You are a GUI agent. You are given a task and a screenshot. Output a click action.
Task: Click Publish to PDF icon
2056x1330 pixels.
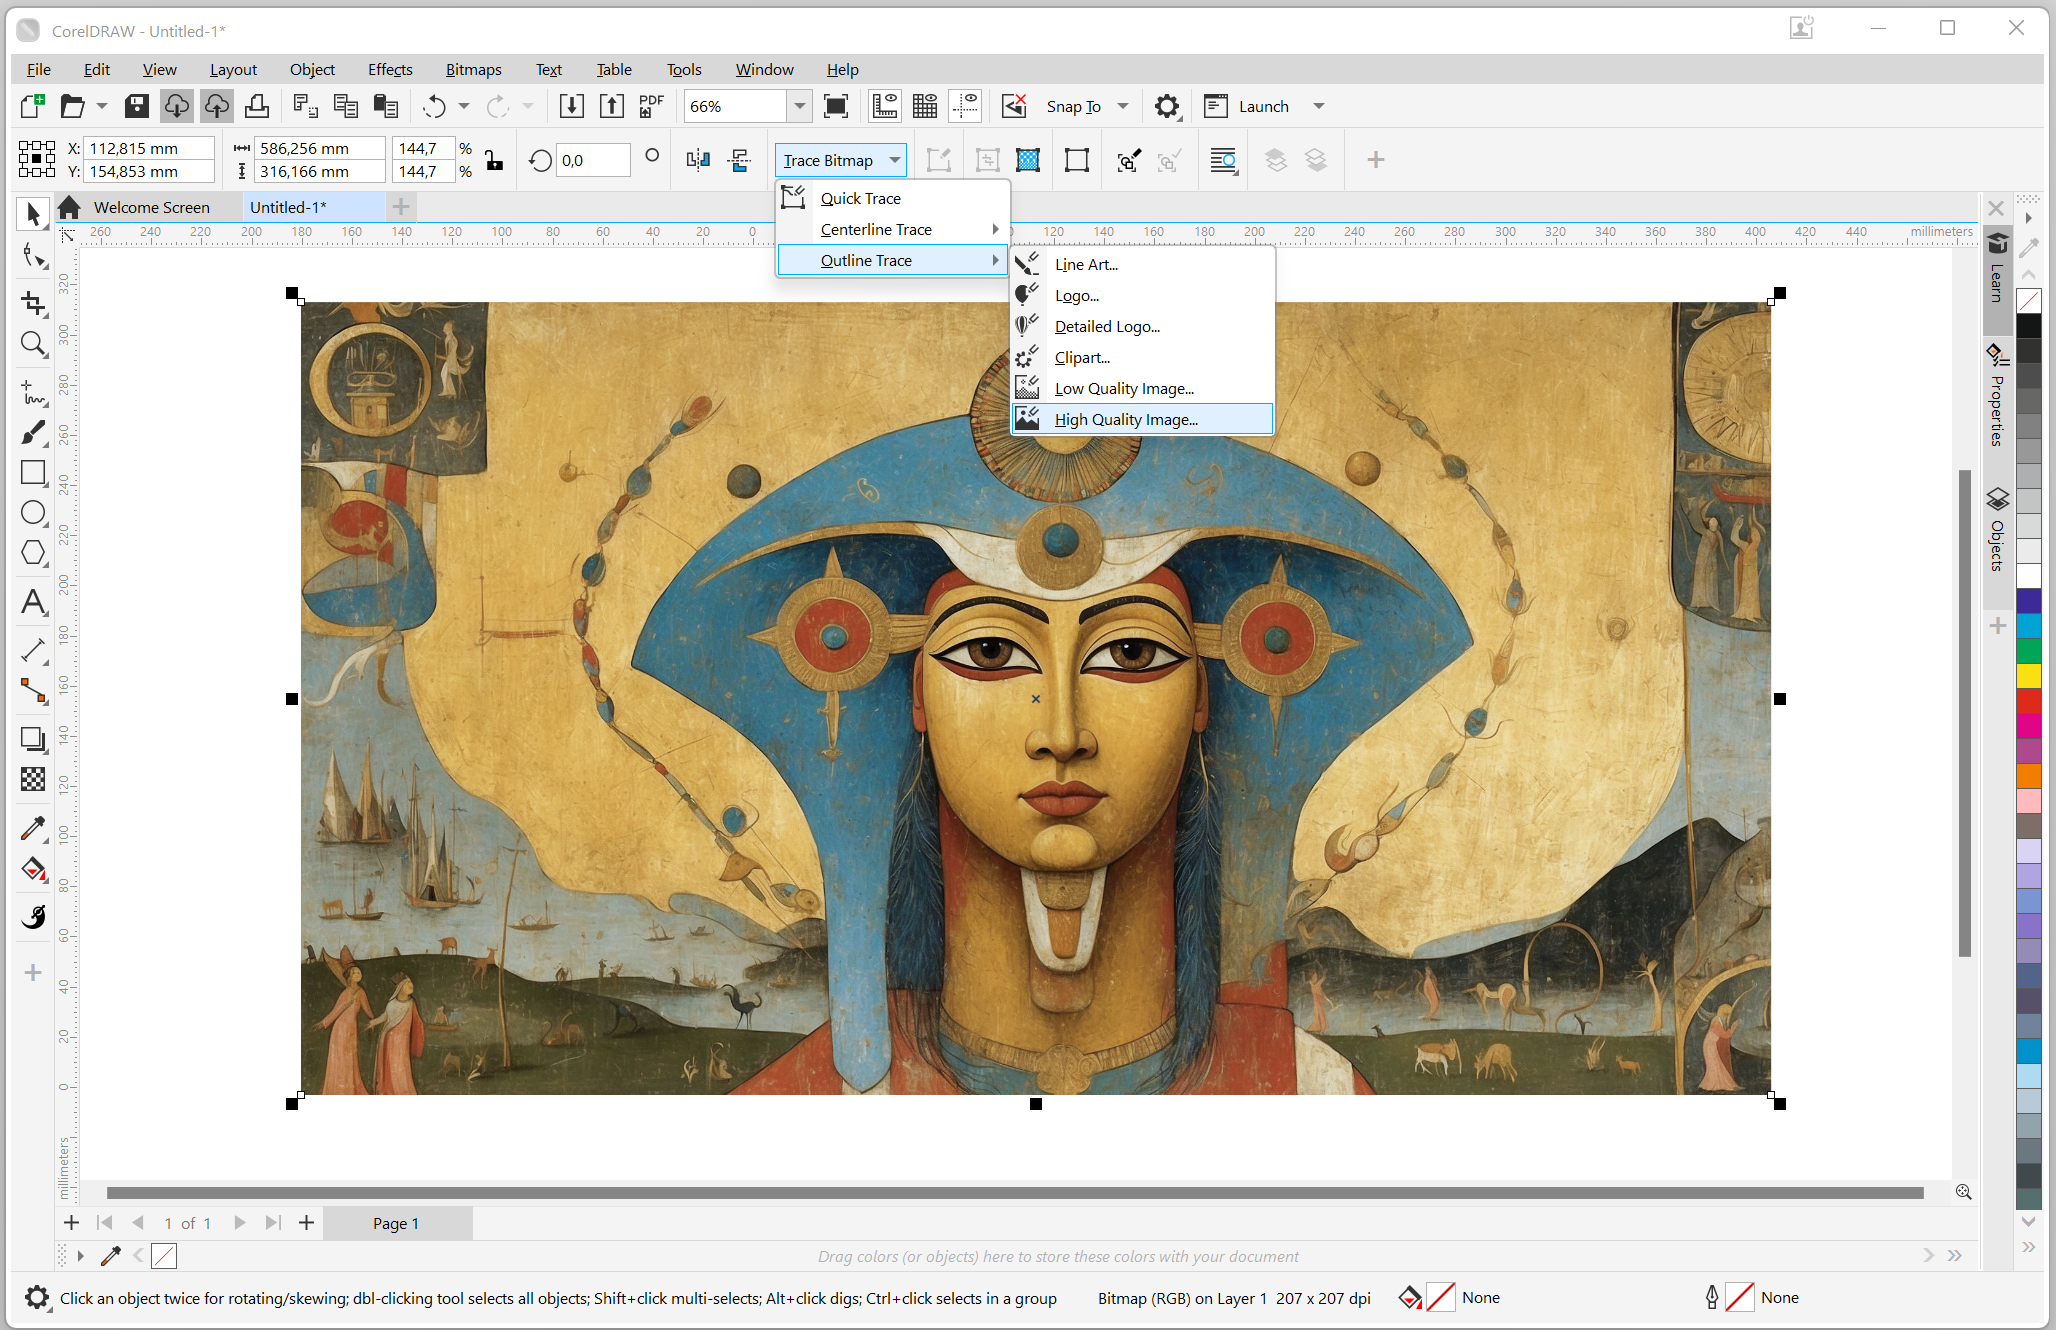[x=651, y=106]
